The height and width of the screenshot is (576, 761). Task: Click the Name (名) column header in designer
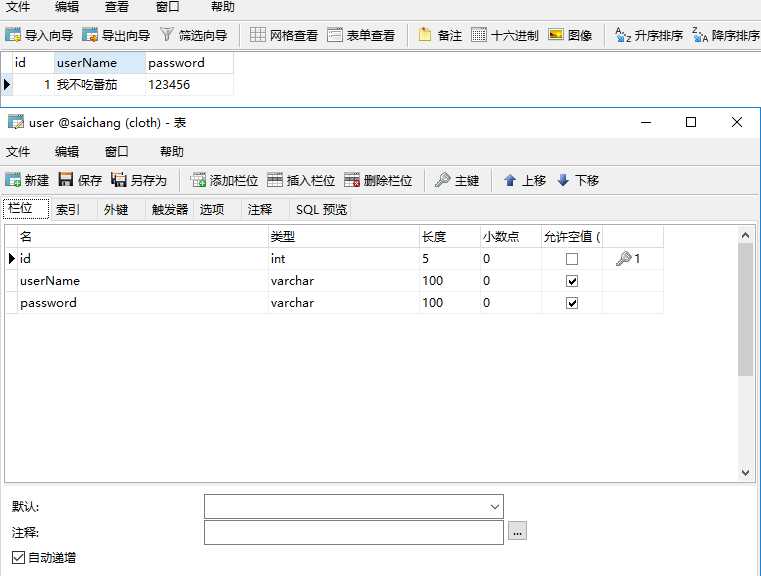(x=143, y=236)
